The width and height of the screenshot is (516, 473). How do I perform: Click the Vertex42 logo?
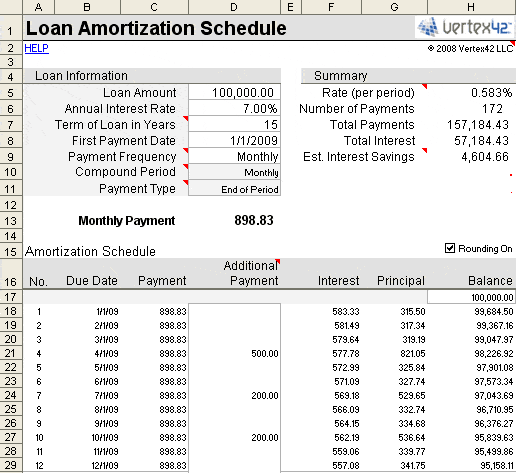(x=465, y=27)
